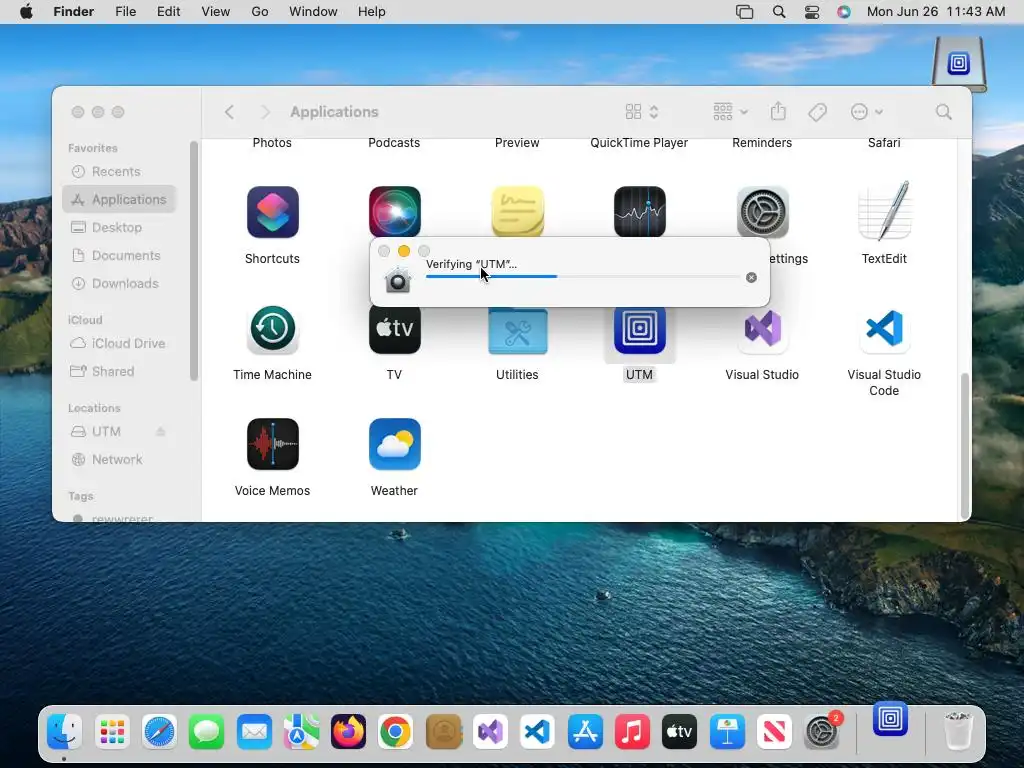1024x768 pixels.
Task: Click the Share toolbar button
Action: (x=778, y=112)
